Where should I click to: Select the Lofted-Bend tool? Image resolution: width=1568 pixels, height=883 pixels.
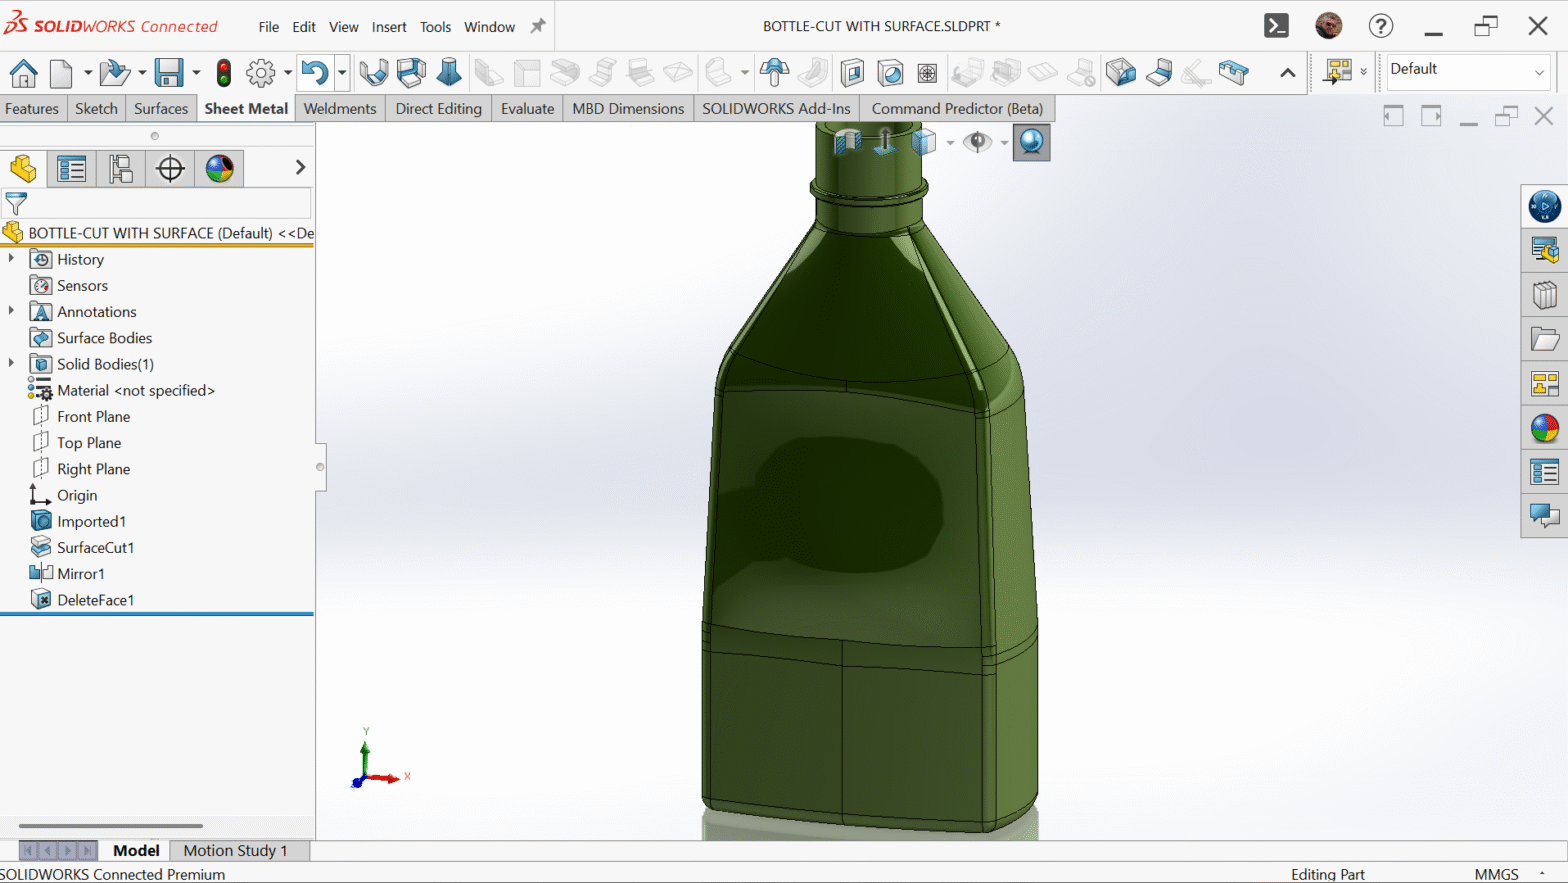pos(449,73)
